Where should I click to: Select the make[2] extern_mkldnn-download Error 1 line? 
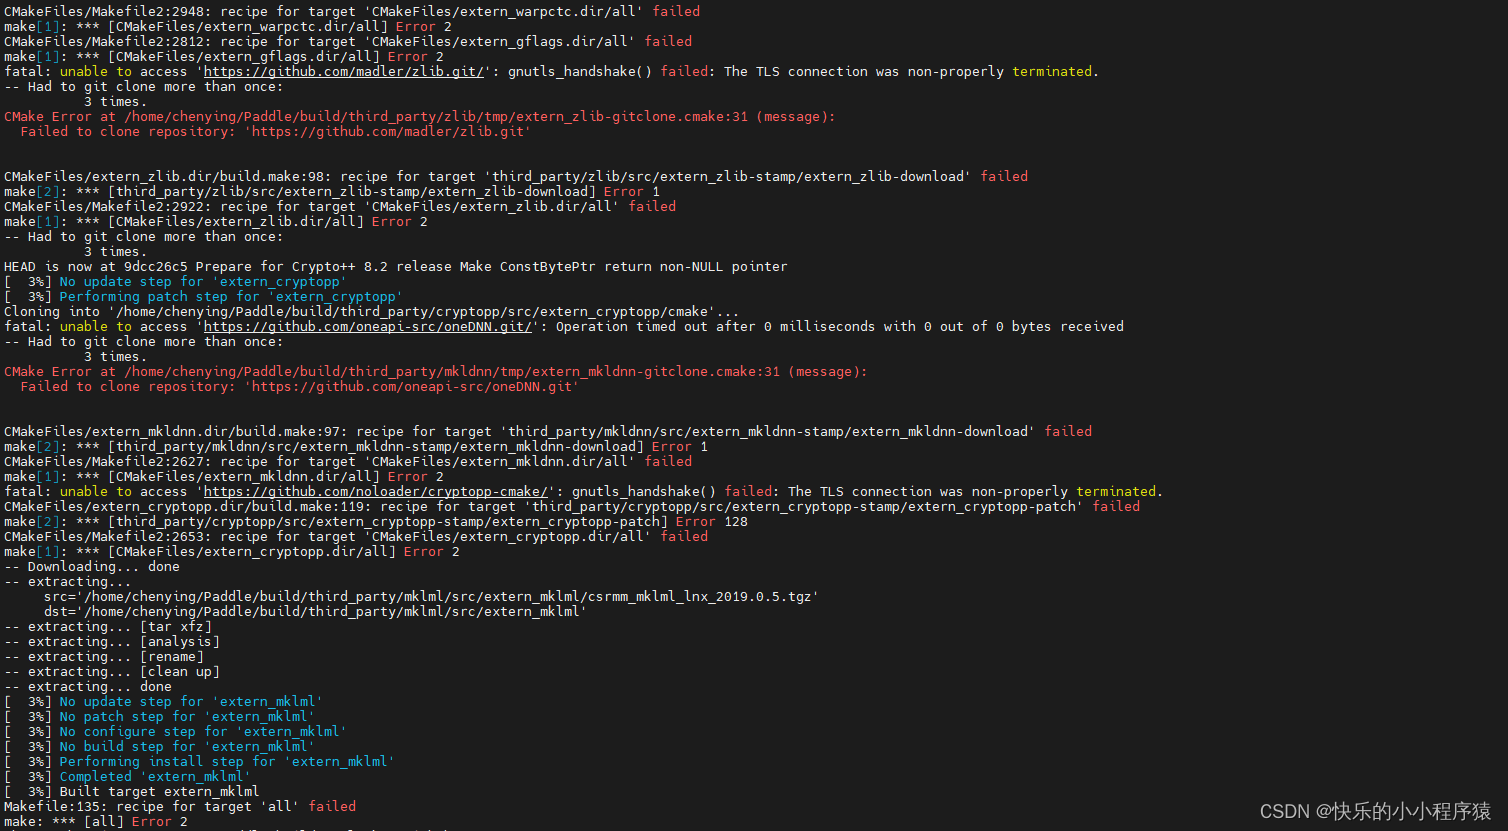click(356, 447)
